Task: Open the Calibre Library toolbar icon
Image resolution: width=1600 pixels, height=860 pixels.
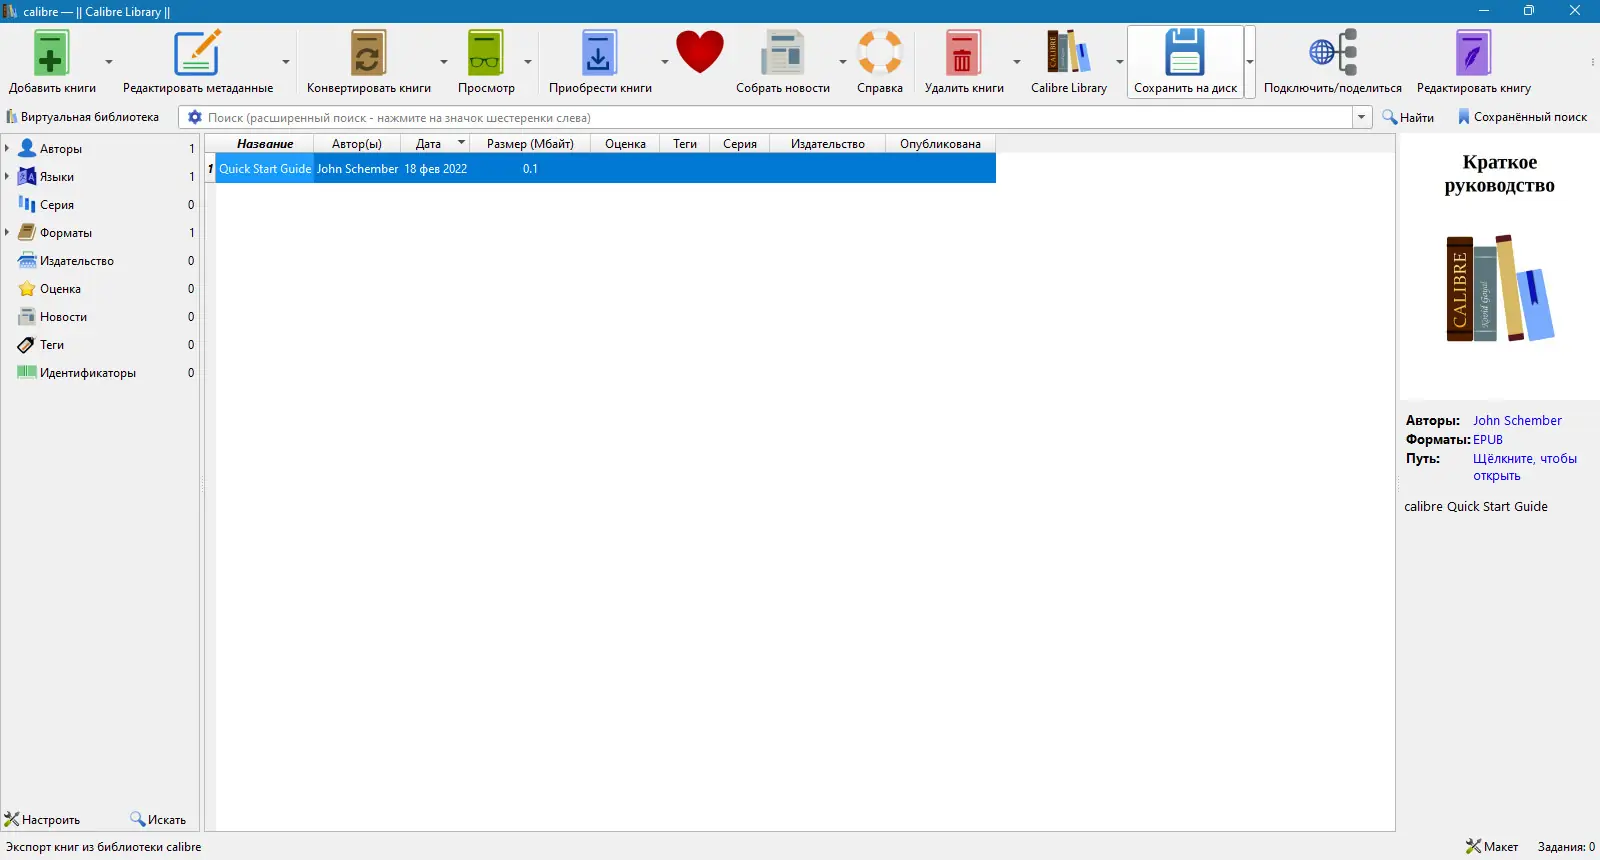Action: [x=1068, y=53]
